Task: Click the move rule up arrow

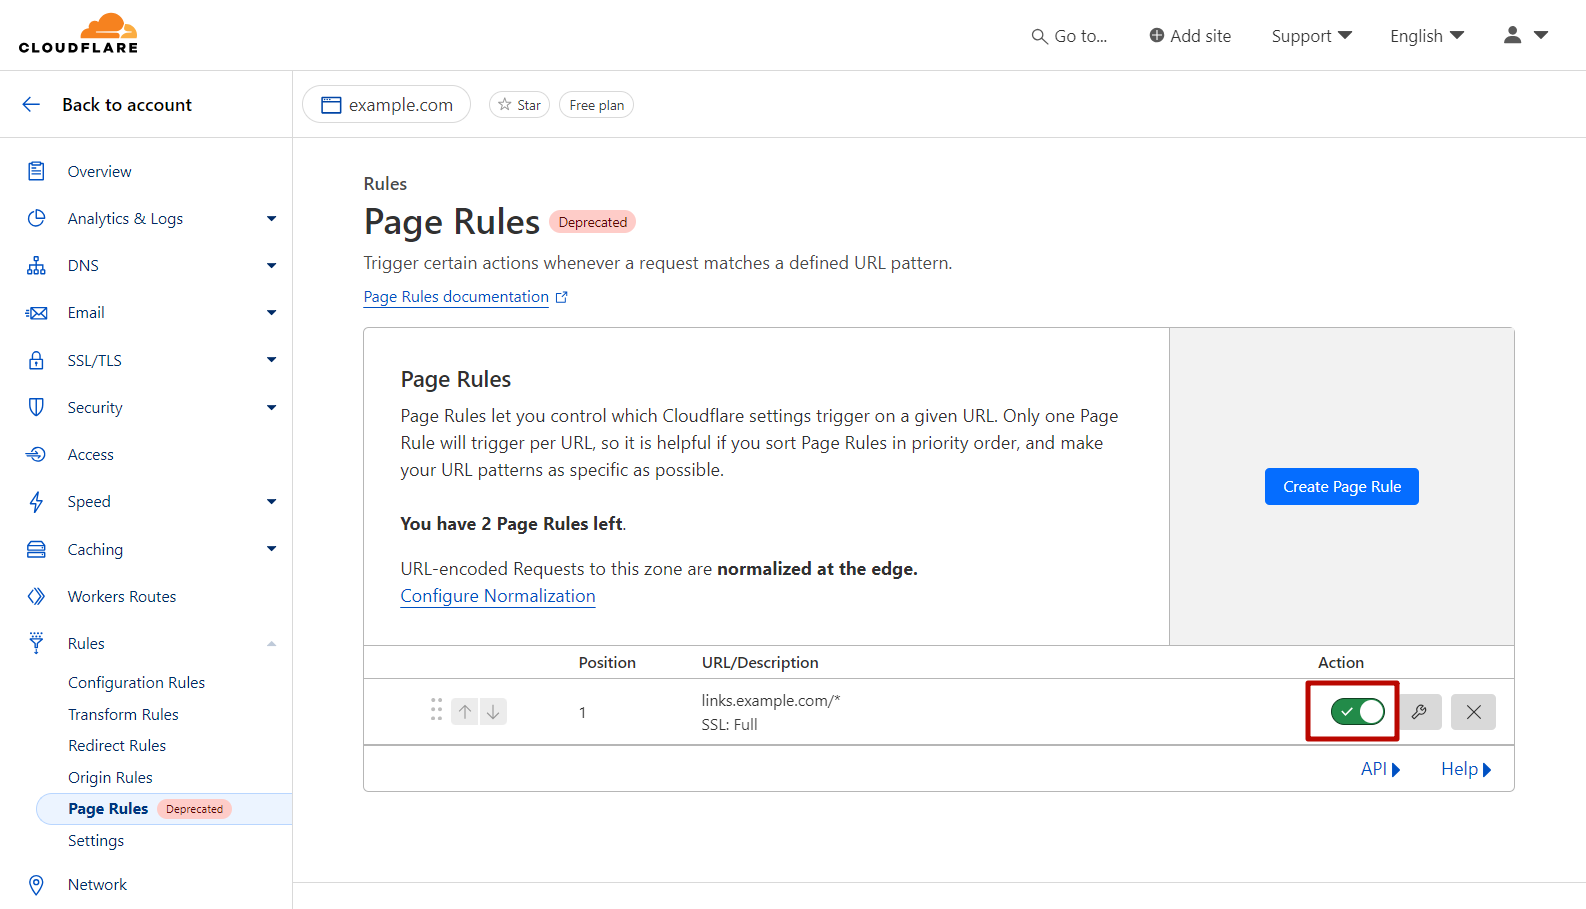Action: tap(465, 712)
